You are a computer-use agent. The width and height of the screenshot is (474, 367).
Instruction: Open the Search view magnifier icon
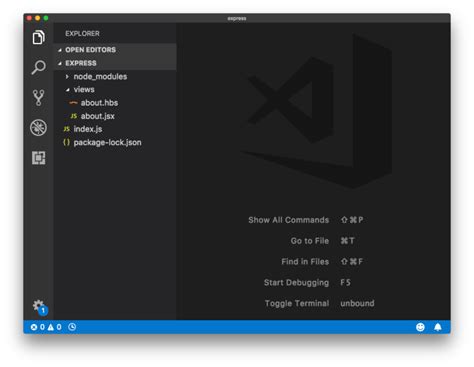[x=39, y=67]
